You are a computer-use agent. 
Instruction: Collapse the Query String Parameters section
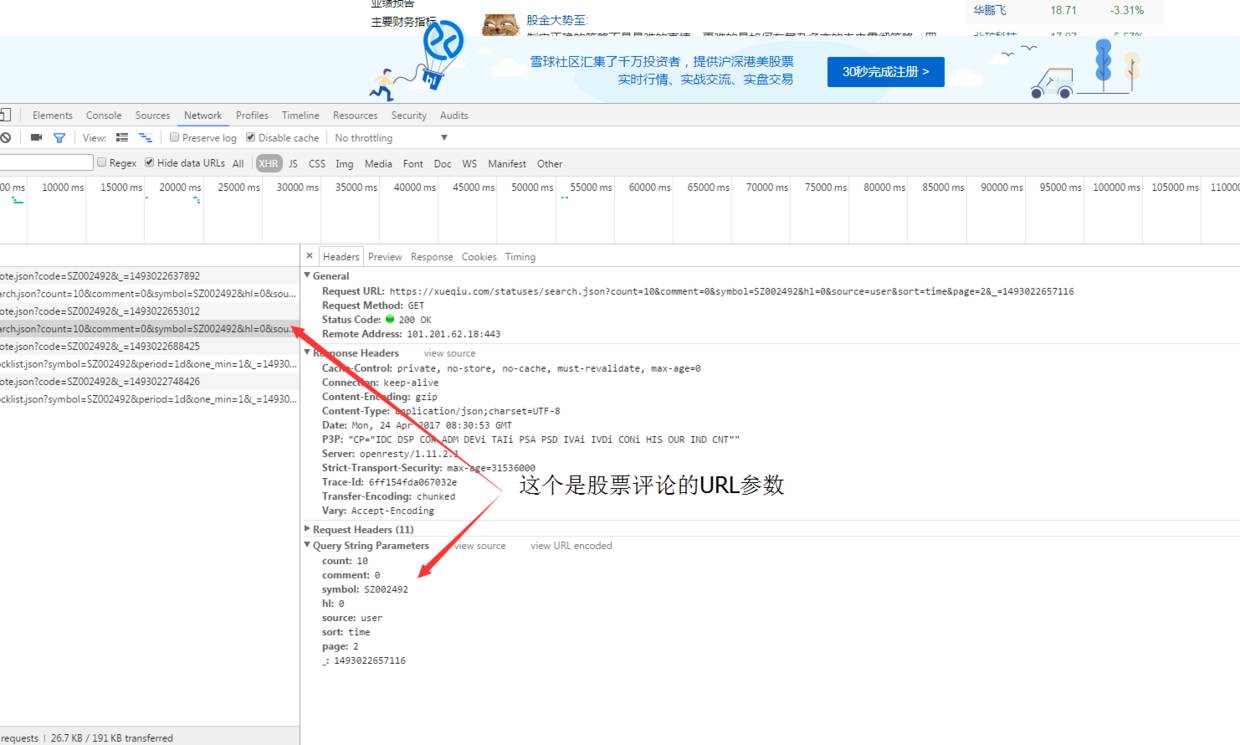[x=307, y=546]
